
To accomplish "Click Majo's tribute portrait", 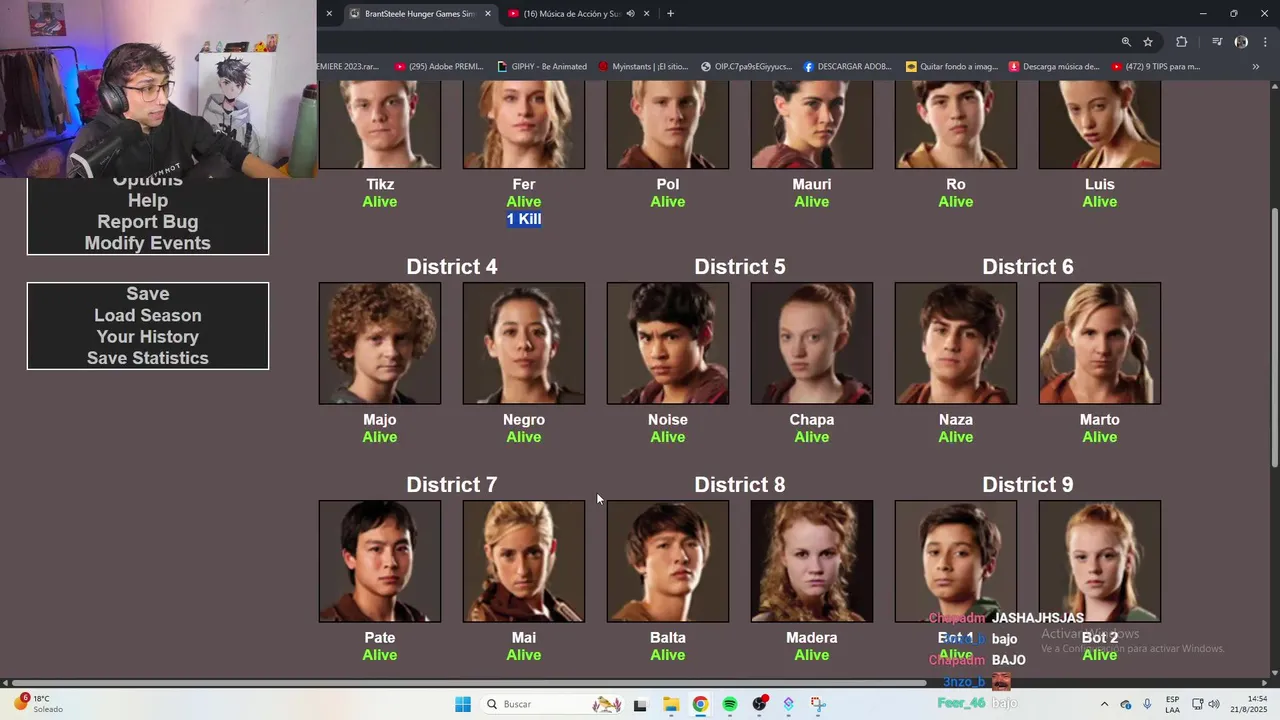I will [380, 343].
